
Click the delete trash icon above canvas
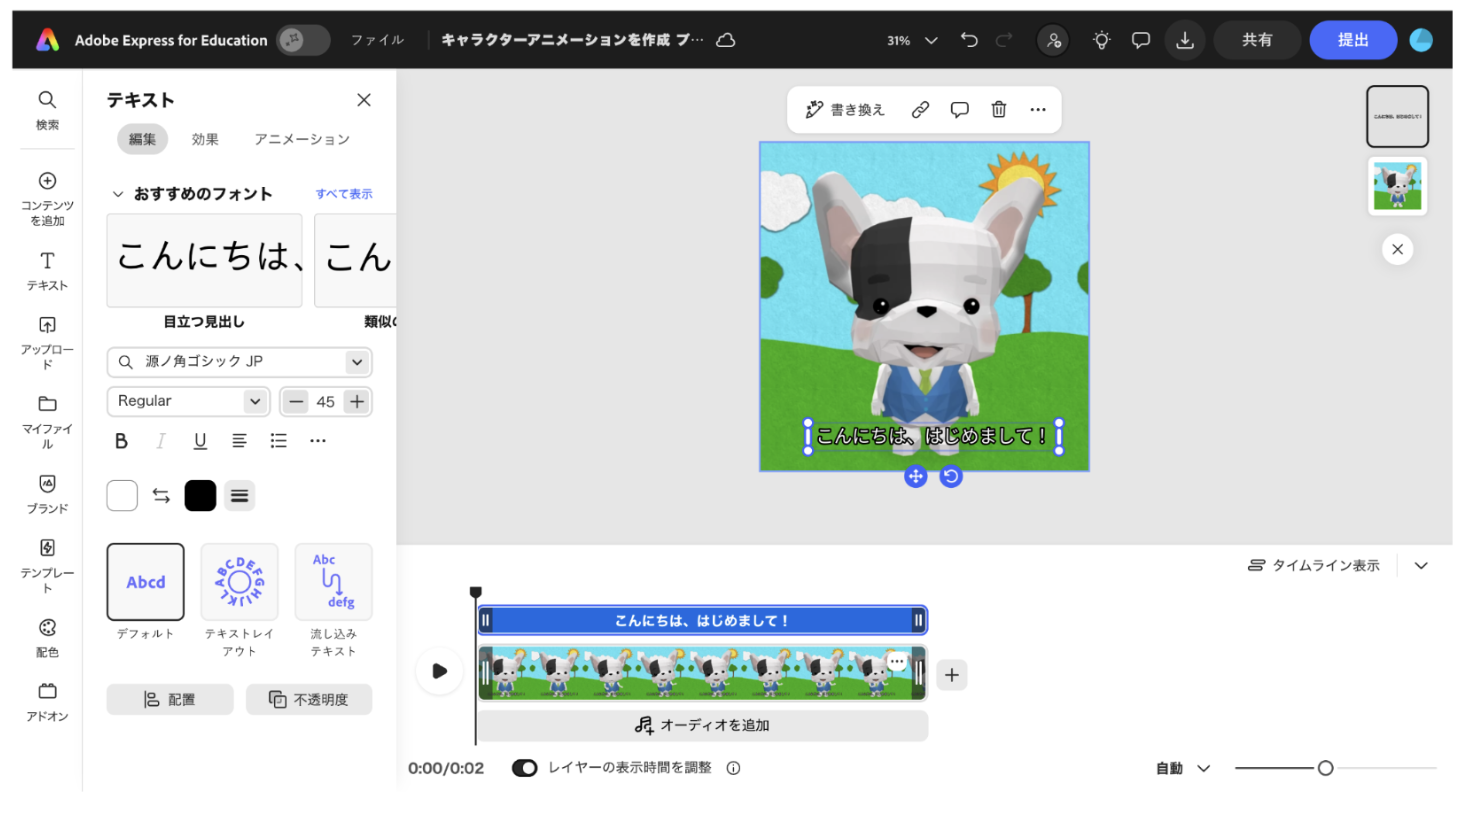(998, 110)
